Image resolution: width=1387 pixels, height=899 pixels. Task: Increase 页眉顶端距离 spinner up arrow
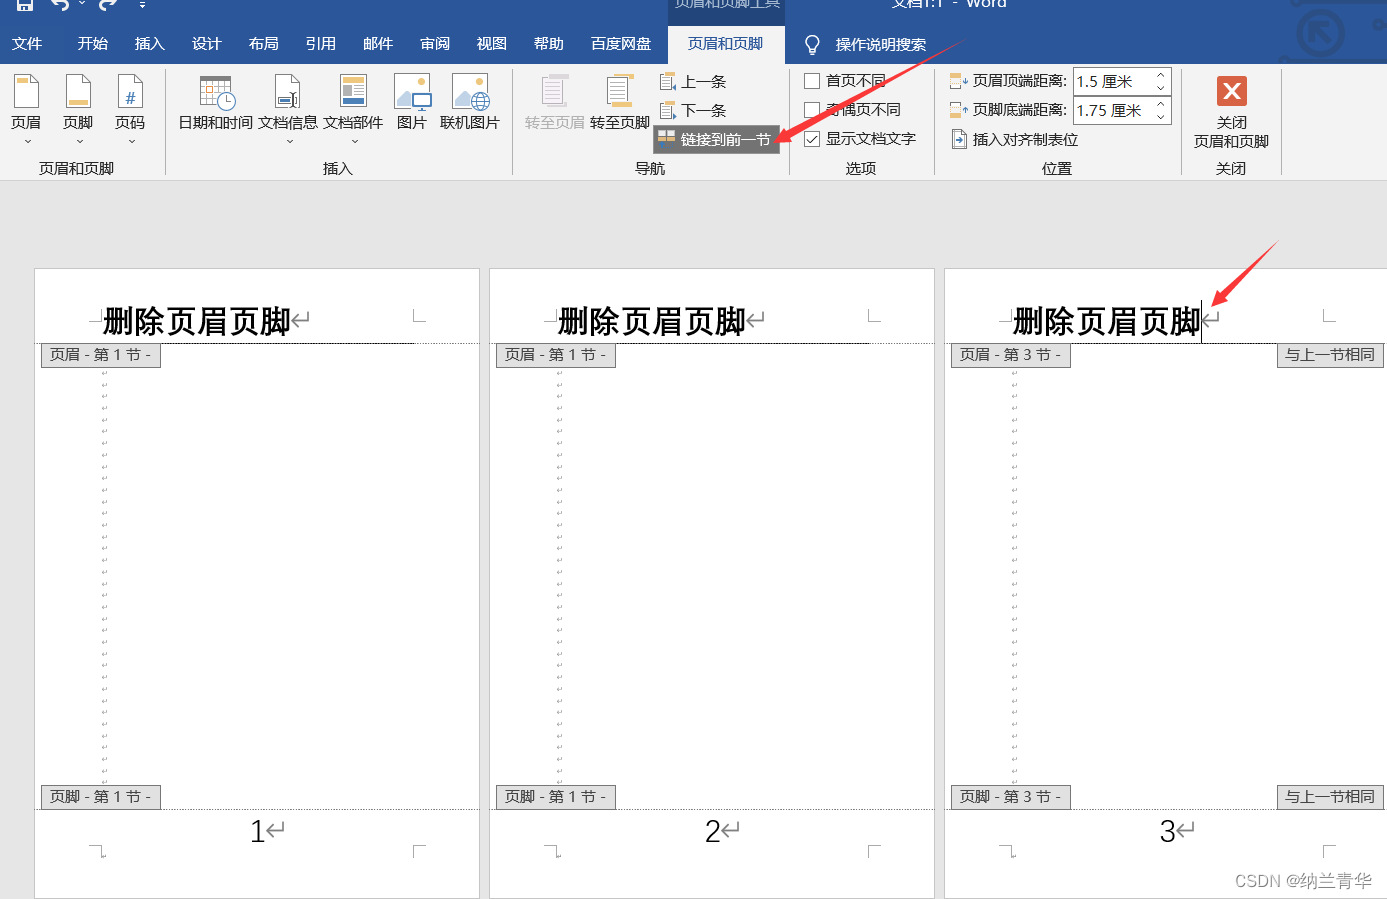point(1161,75)
